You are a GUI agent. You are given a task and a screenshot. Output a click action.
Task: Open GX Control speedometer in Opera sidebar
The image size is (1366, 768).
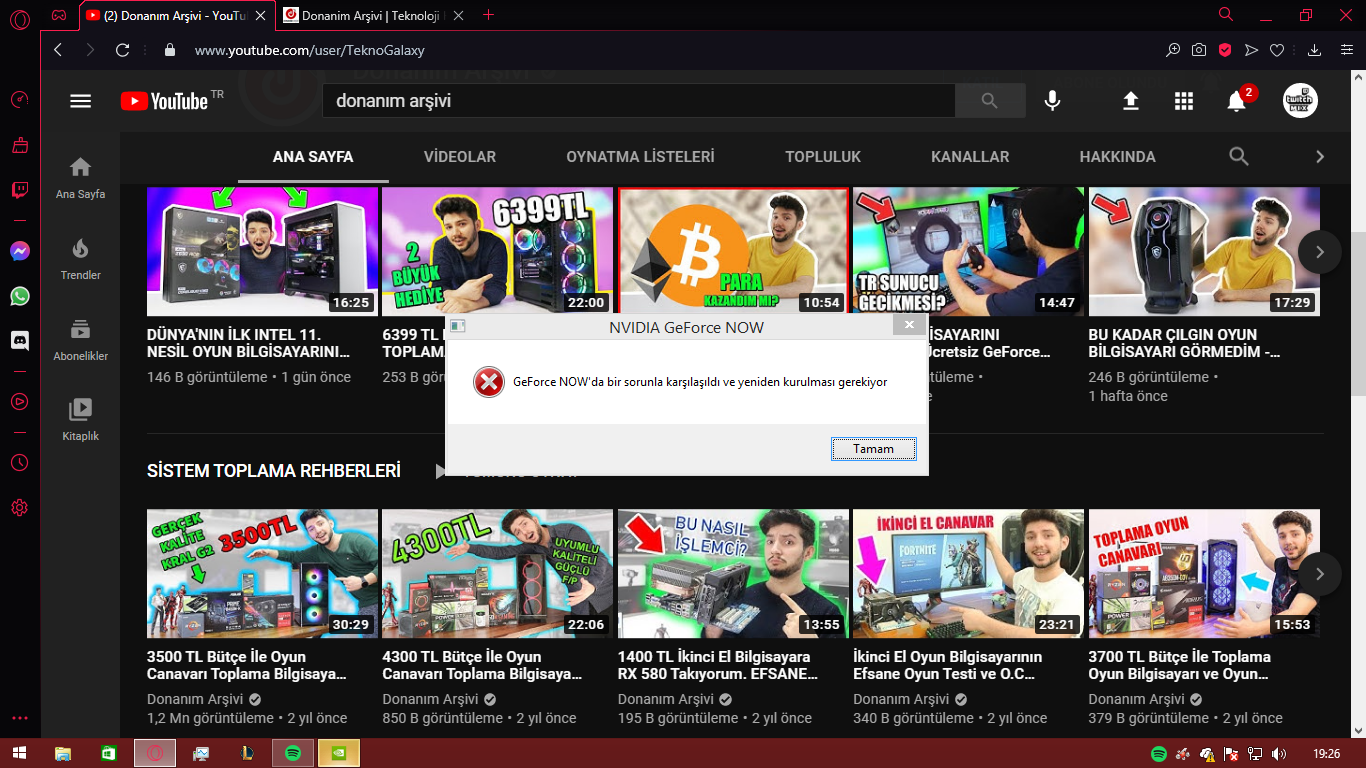coord(20,100)
